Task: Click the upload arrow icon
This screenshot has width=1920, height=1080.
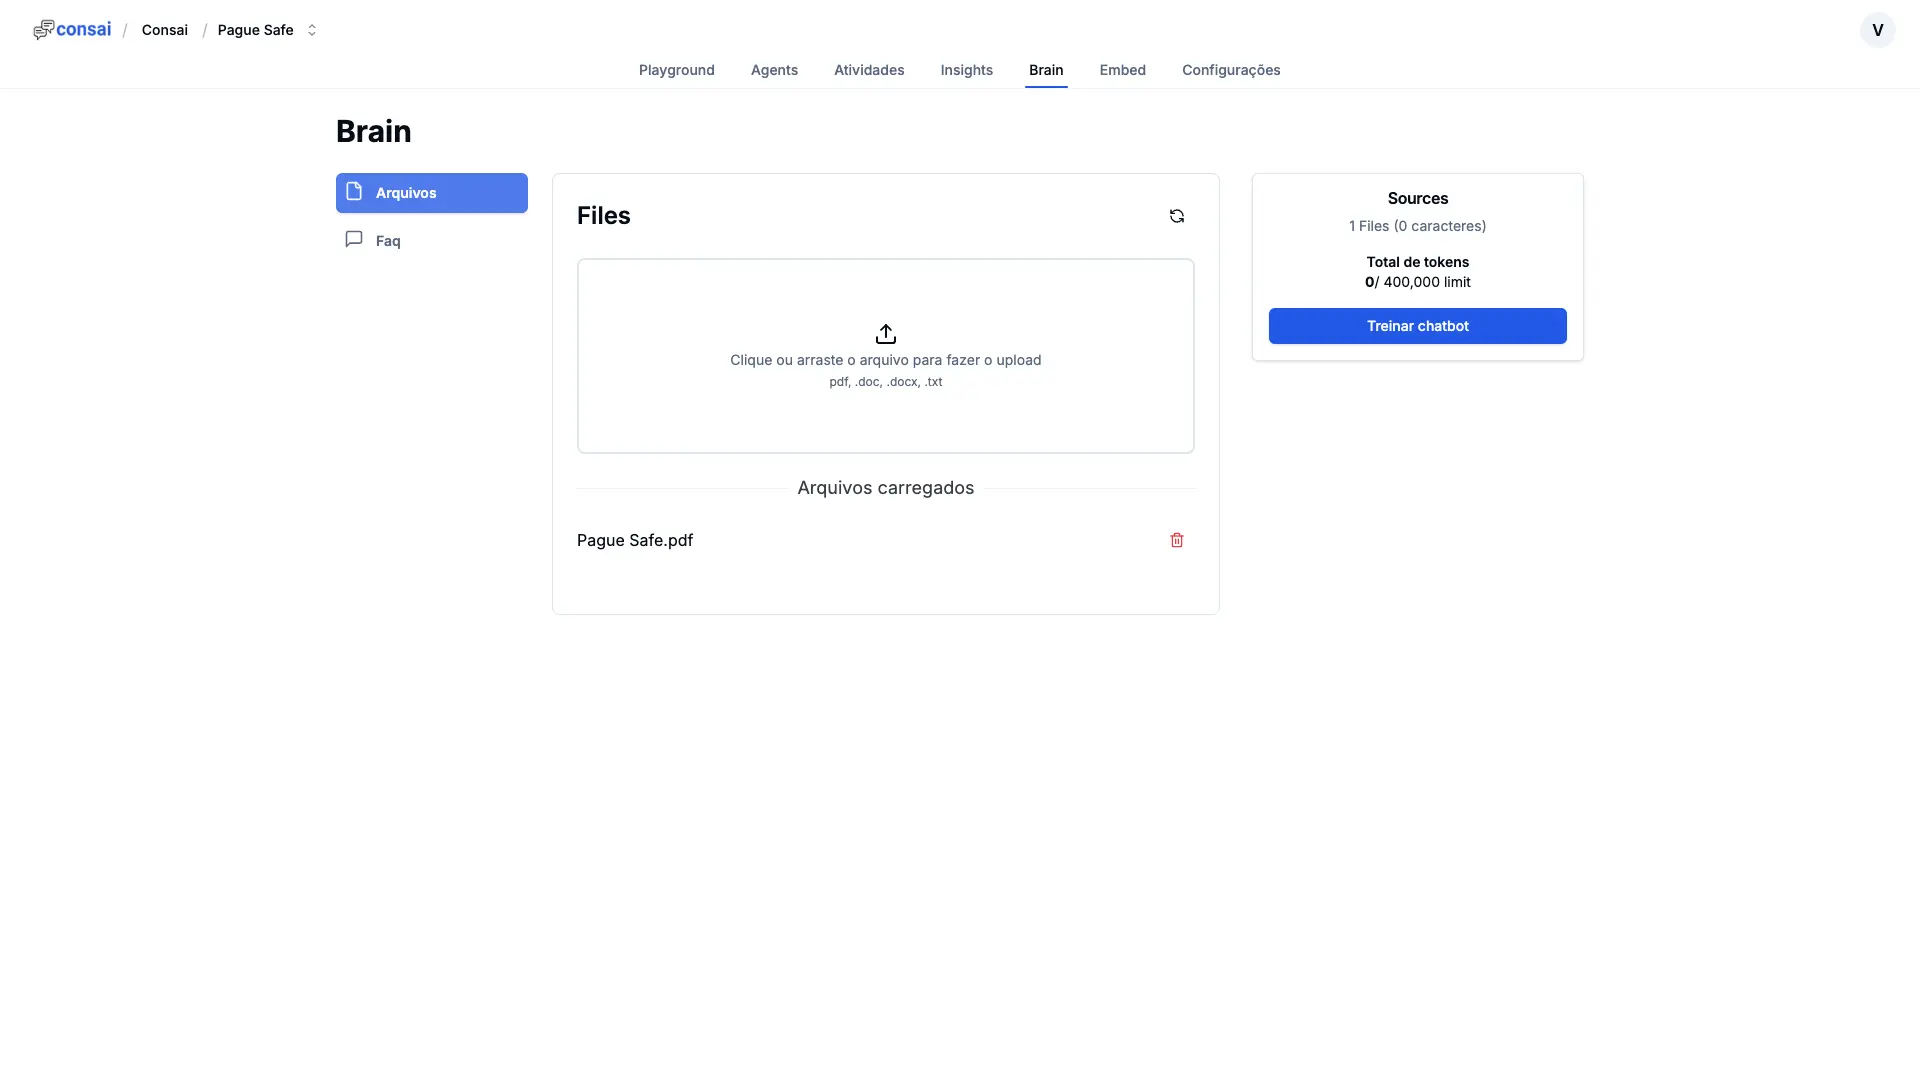Action: click(x=885, y=334)
